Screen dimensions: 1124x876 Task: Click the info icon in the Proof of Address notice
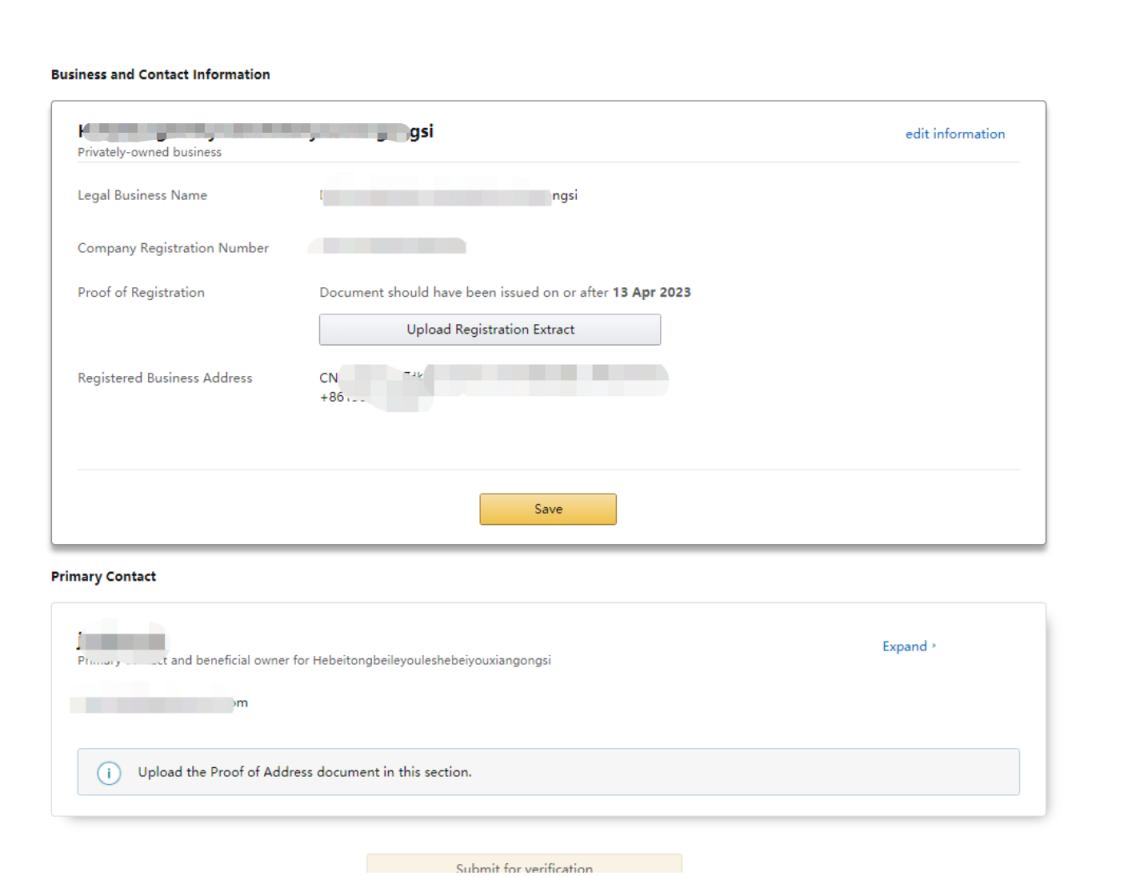(109, 773)
